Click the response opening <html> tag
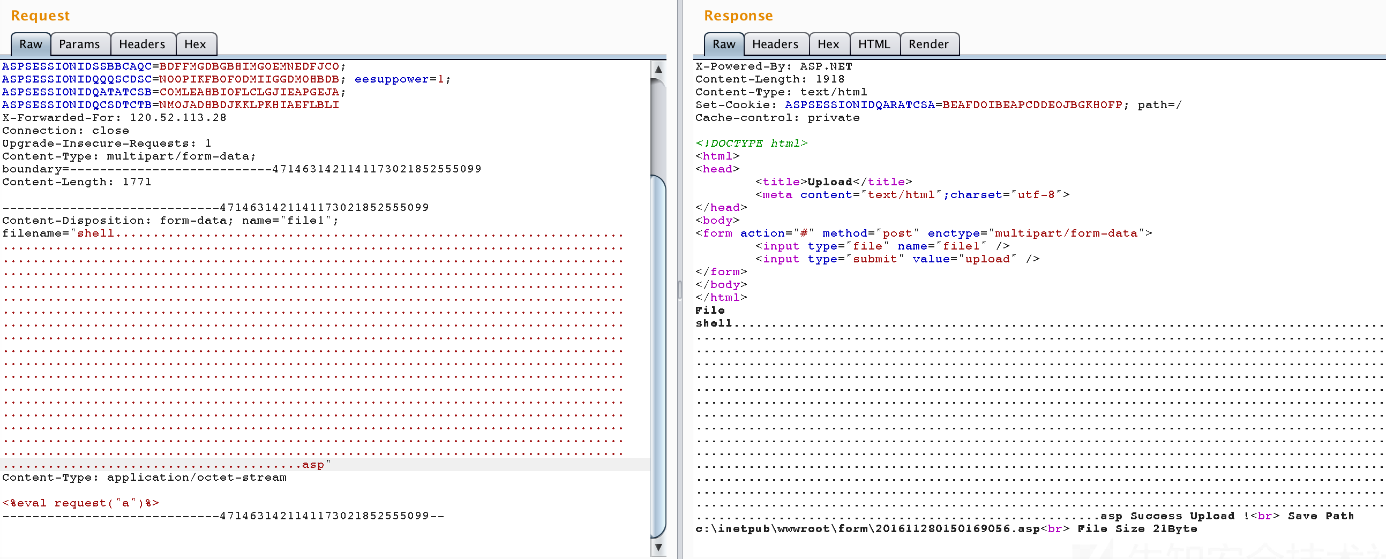The width and height of the screenshot is (1386, 559). 718,156
